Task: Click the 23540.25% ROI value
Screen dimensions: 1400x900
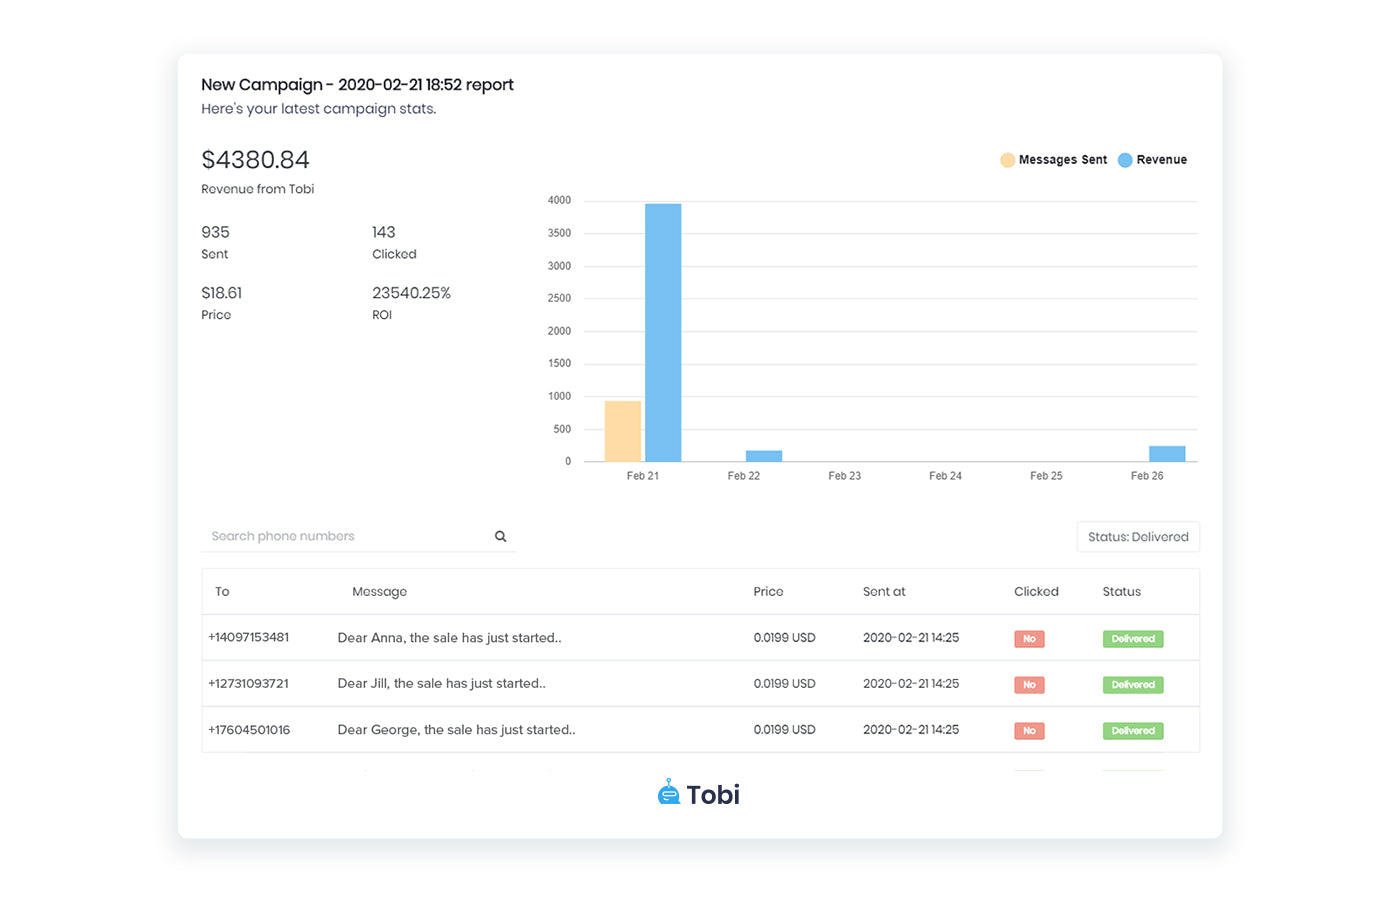Action: pyautogui.click(x=411, y=293)
